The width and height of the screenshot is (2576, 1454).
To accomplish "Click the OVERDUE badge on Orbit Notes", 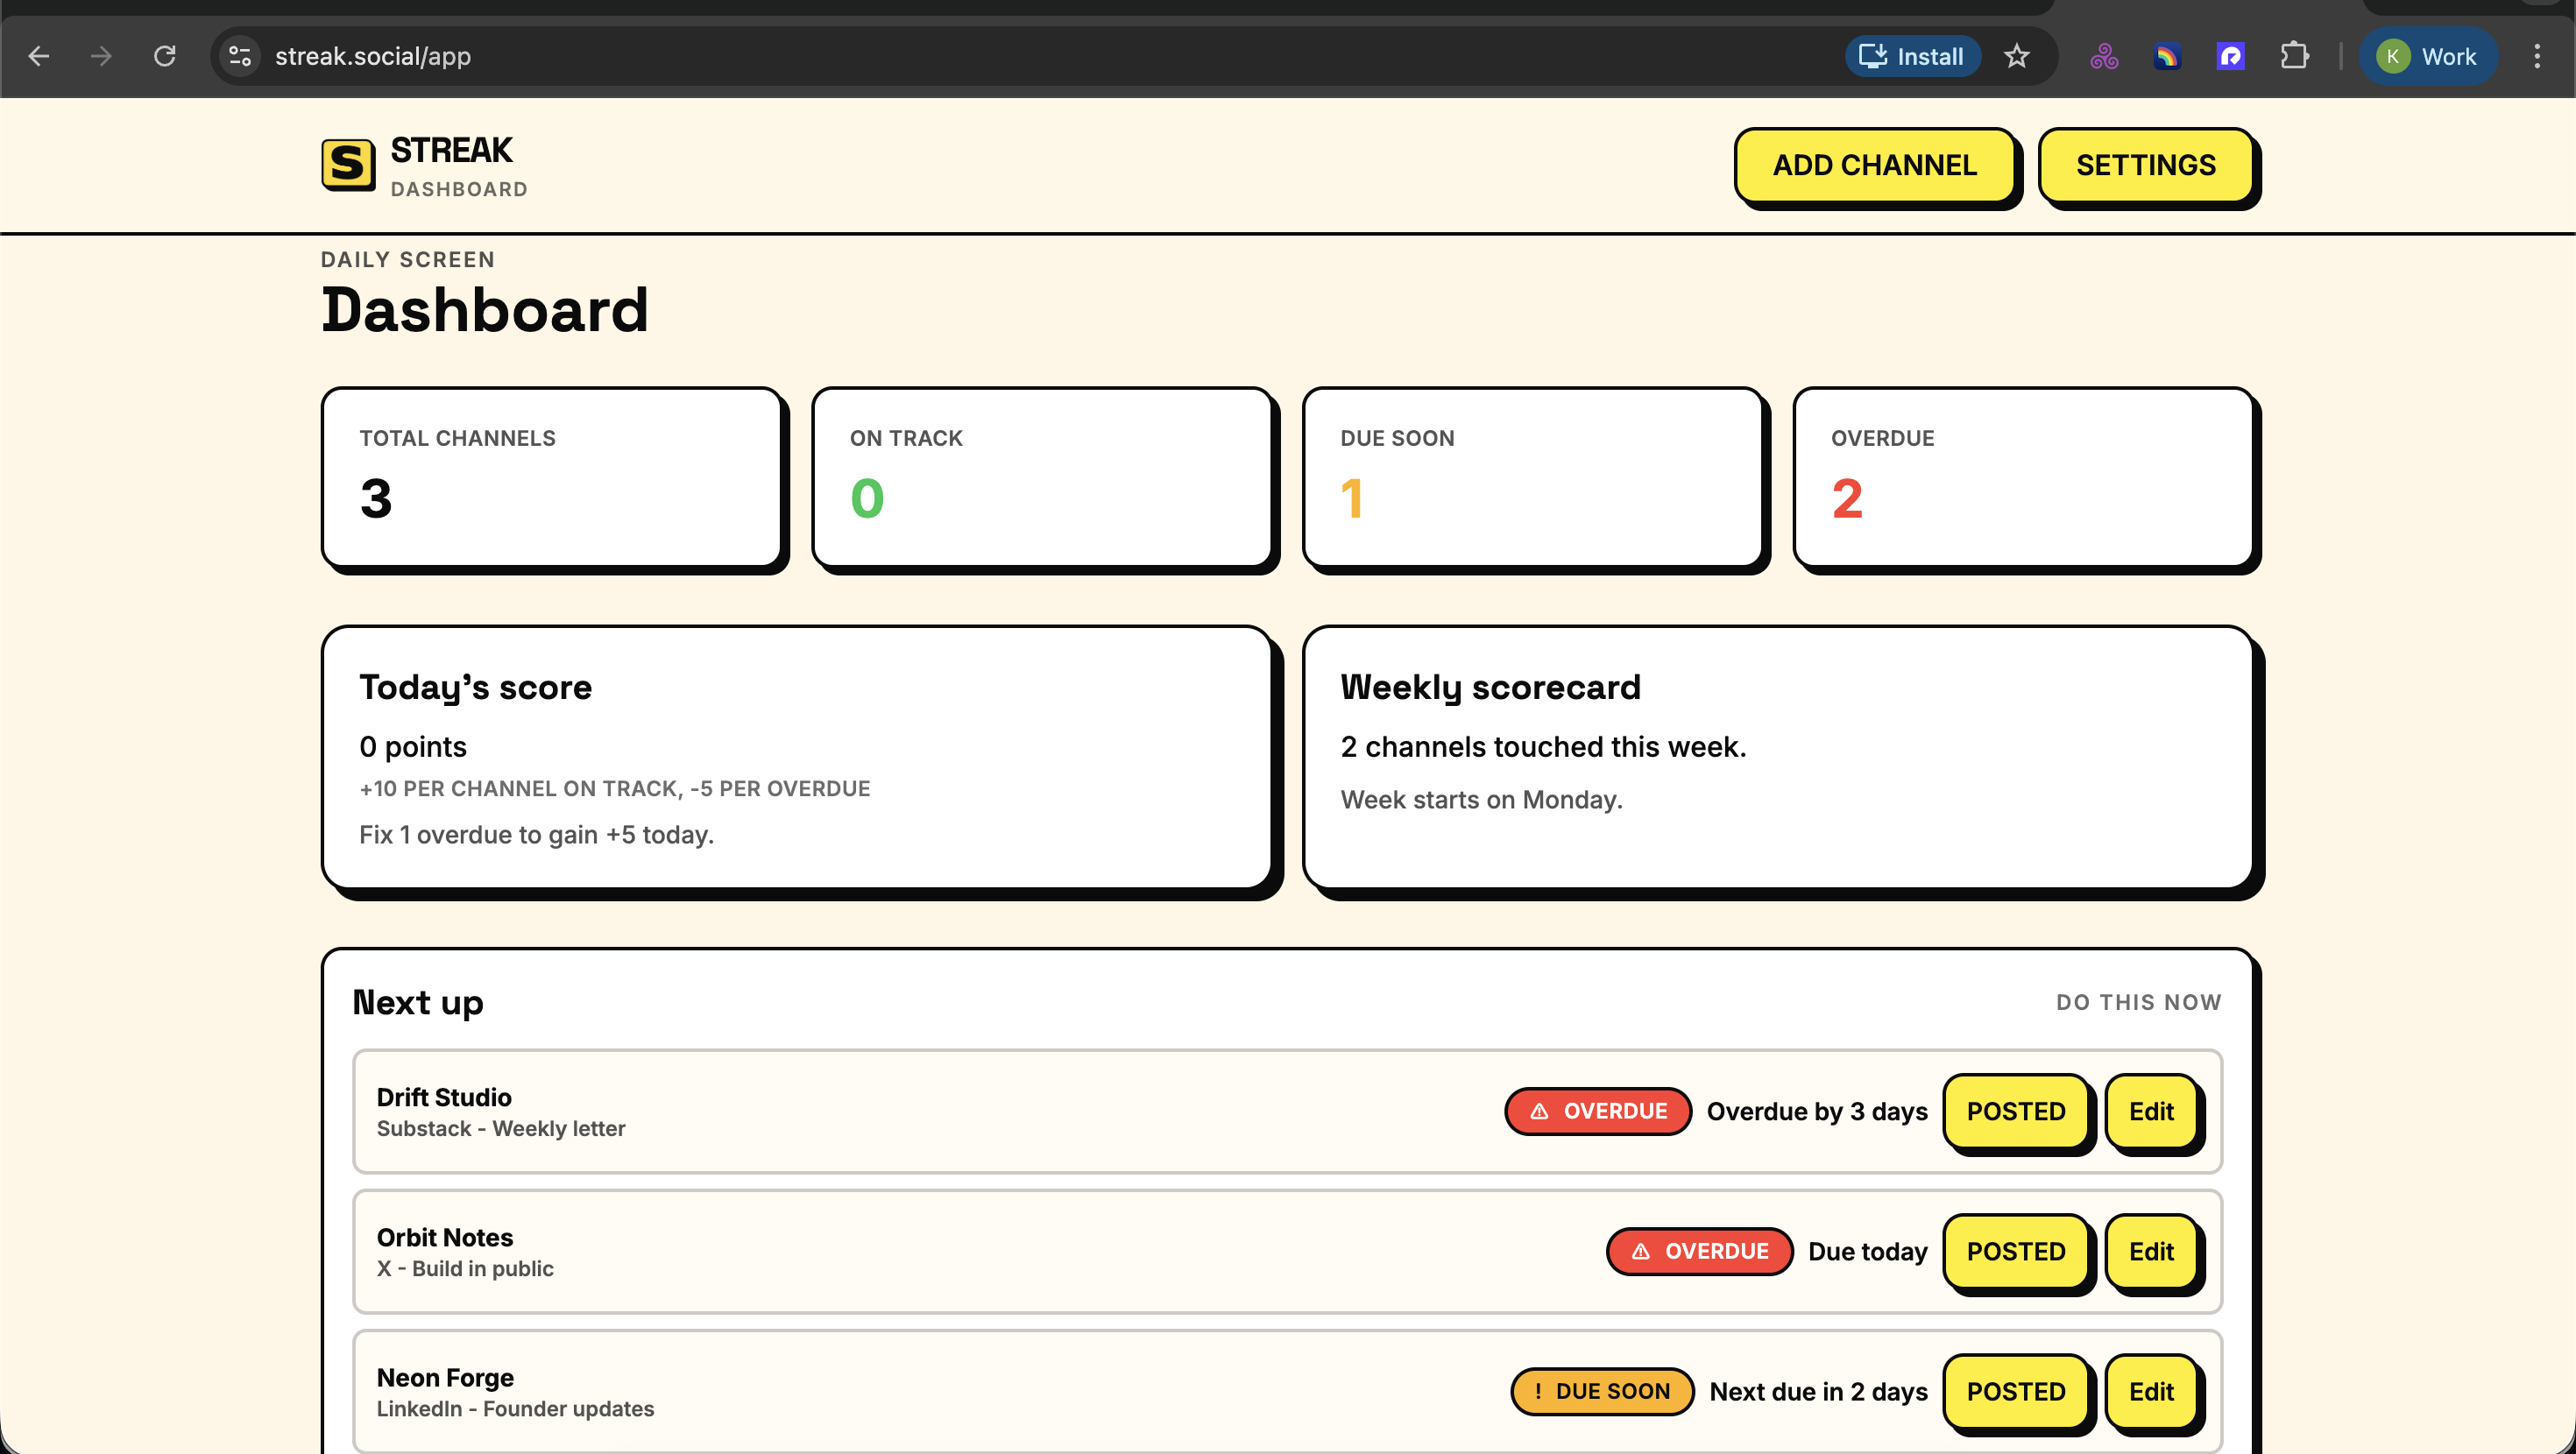I will click(1698, 1251).
